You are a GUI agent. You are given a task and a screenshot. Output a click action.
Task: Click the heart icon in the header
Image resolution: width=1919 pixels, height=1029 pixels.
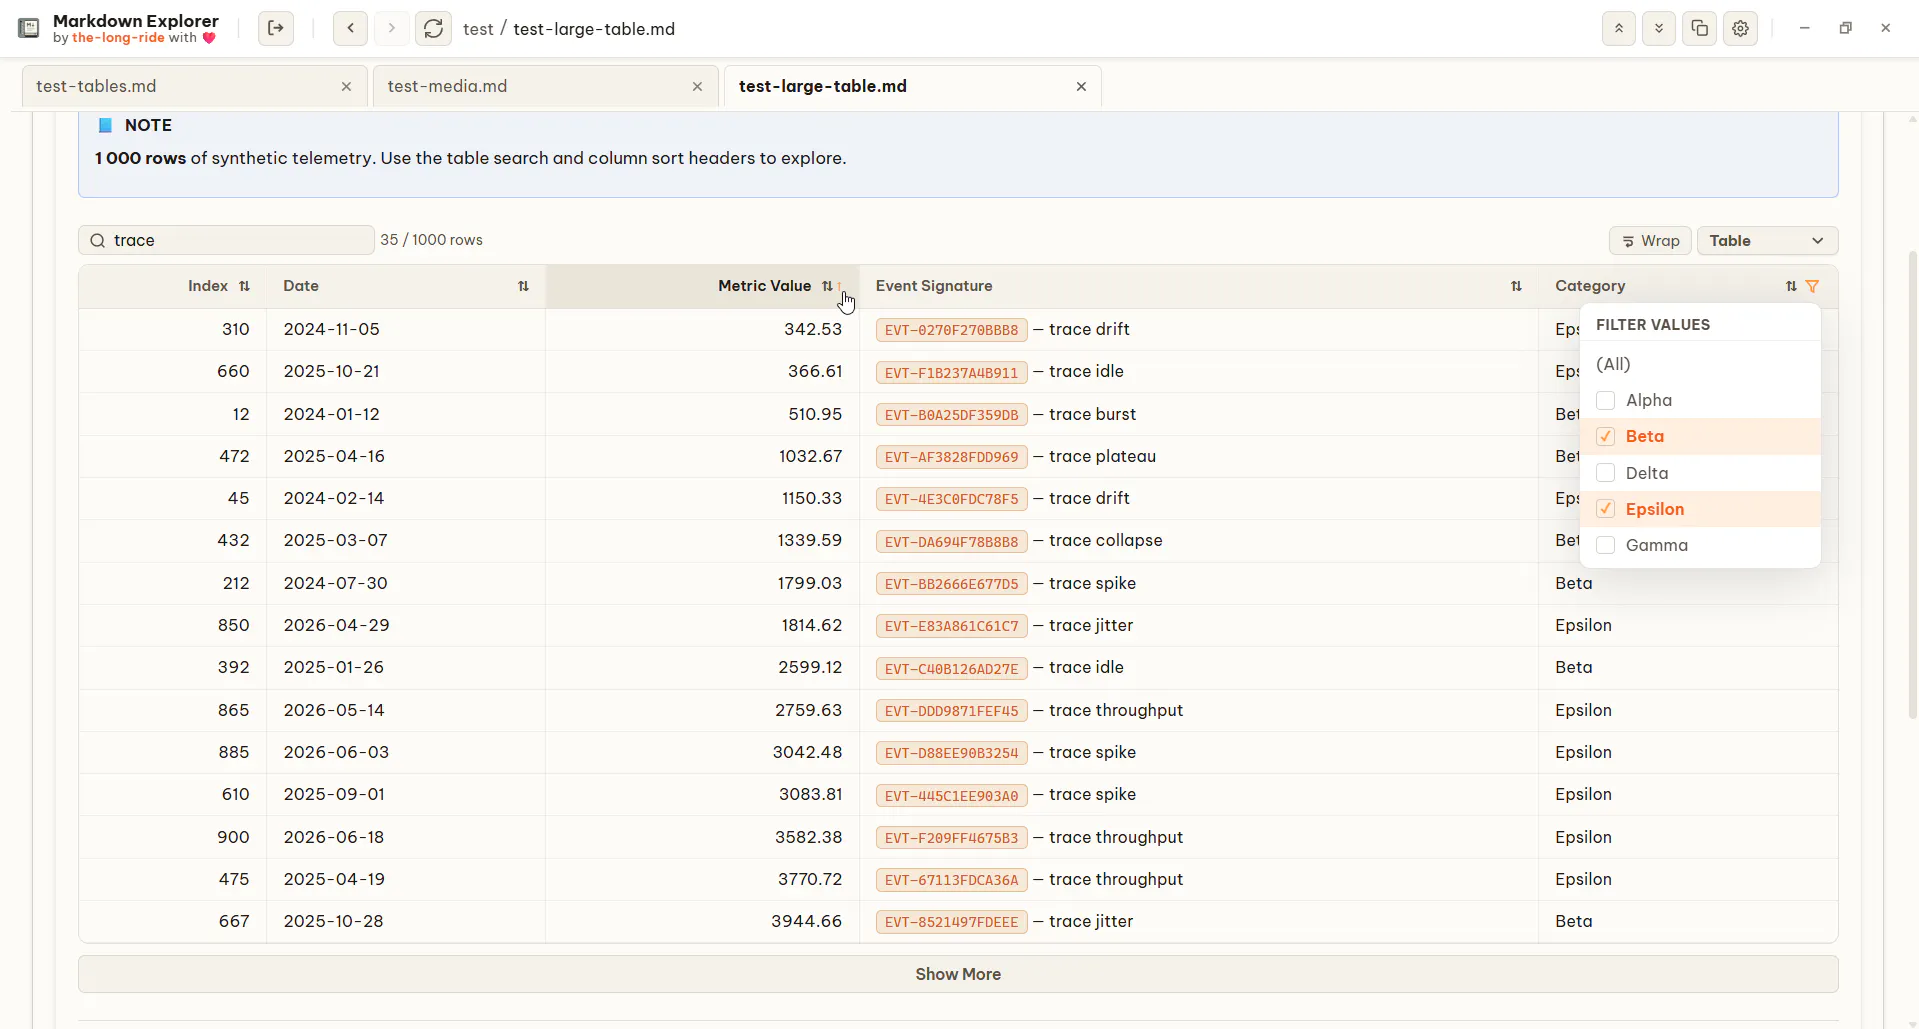pyautogui.click(x=209, y=38)
